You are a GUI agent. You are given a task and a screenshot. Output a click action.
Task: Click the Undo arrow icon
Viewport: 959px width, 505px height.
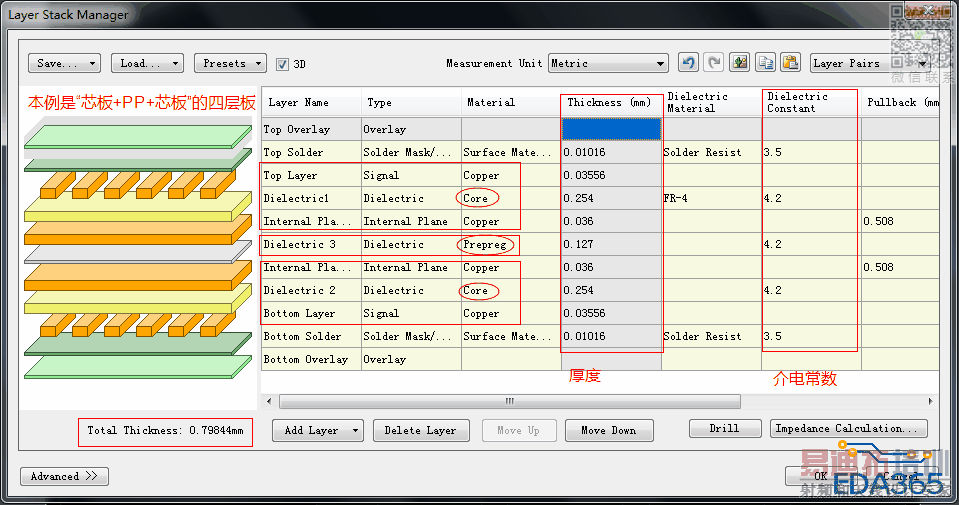(689, 62)
